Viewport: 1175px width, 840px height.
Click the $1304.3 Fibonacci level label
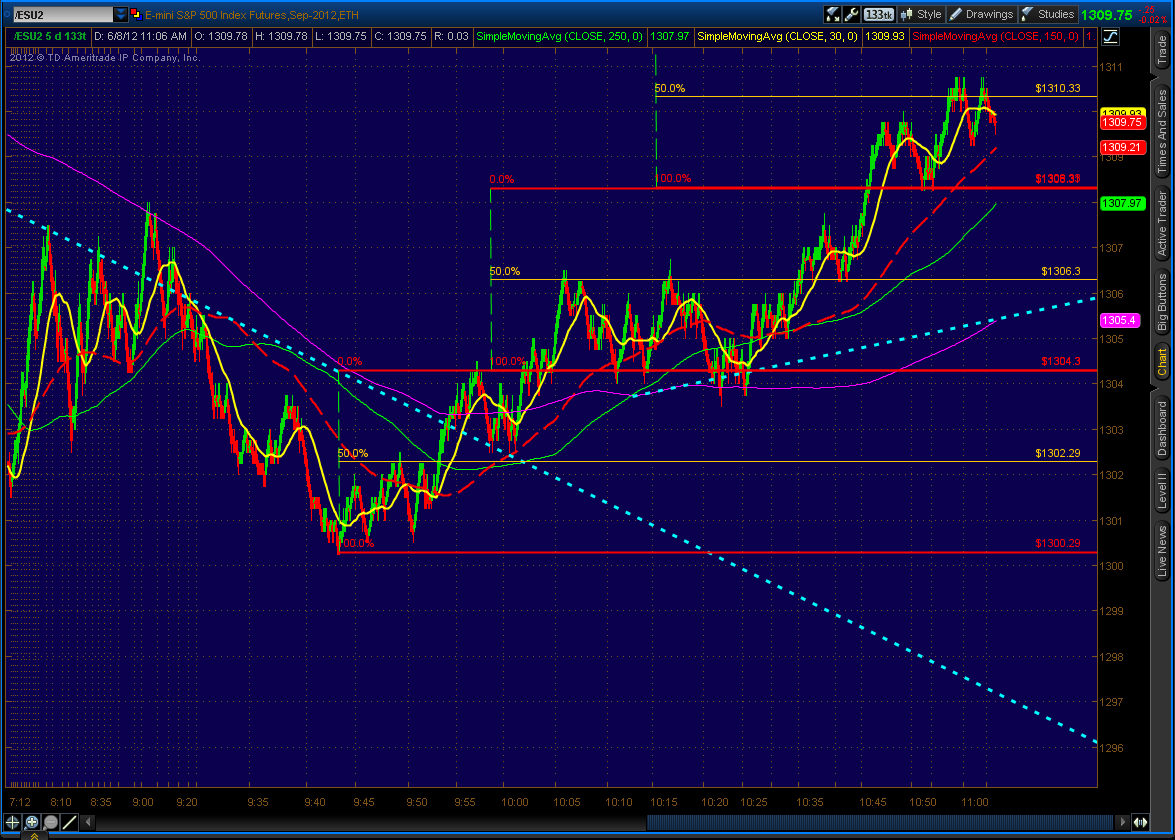pos(1060,361)
